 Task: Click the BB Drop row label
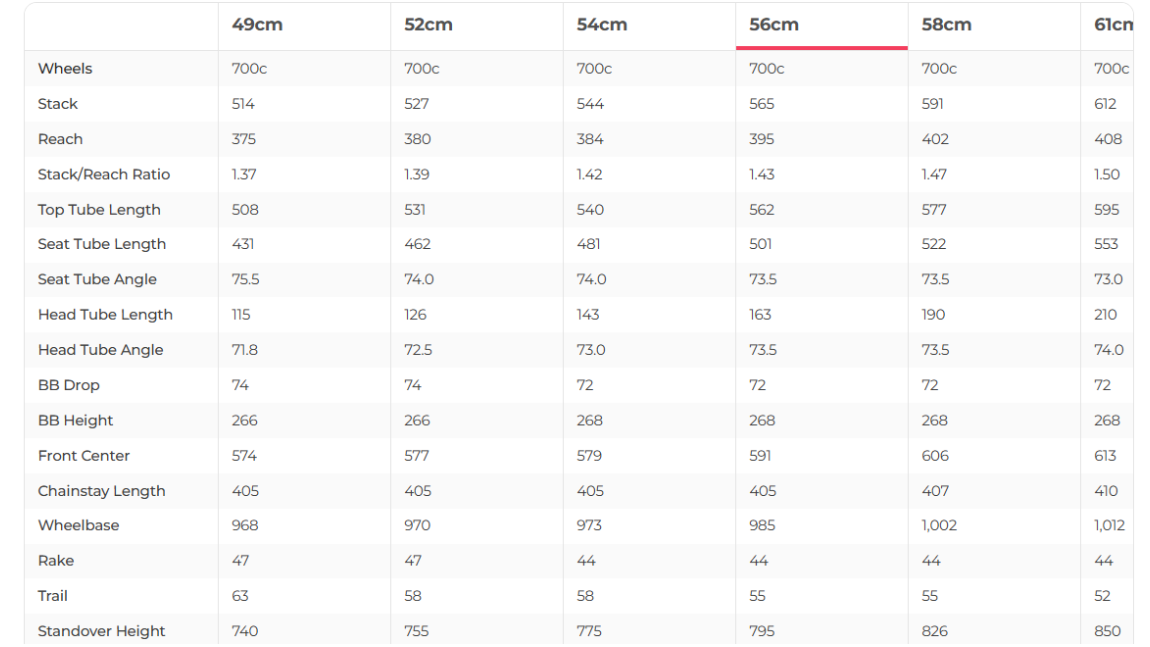click(69, 385)
